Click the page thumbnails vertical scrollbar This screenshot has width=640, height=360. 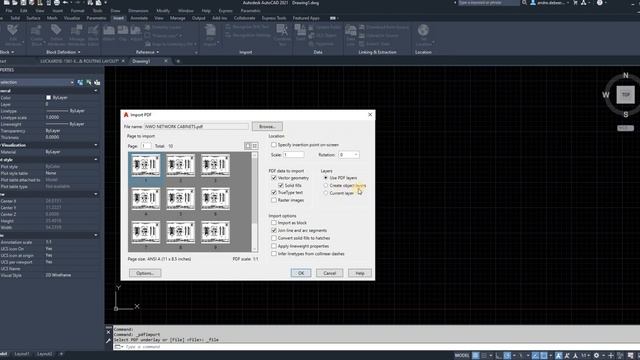(255, 202)
